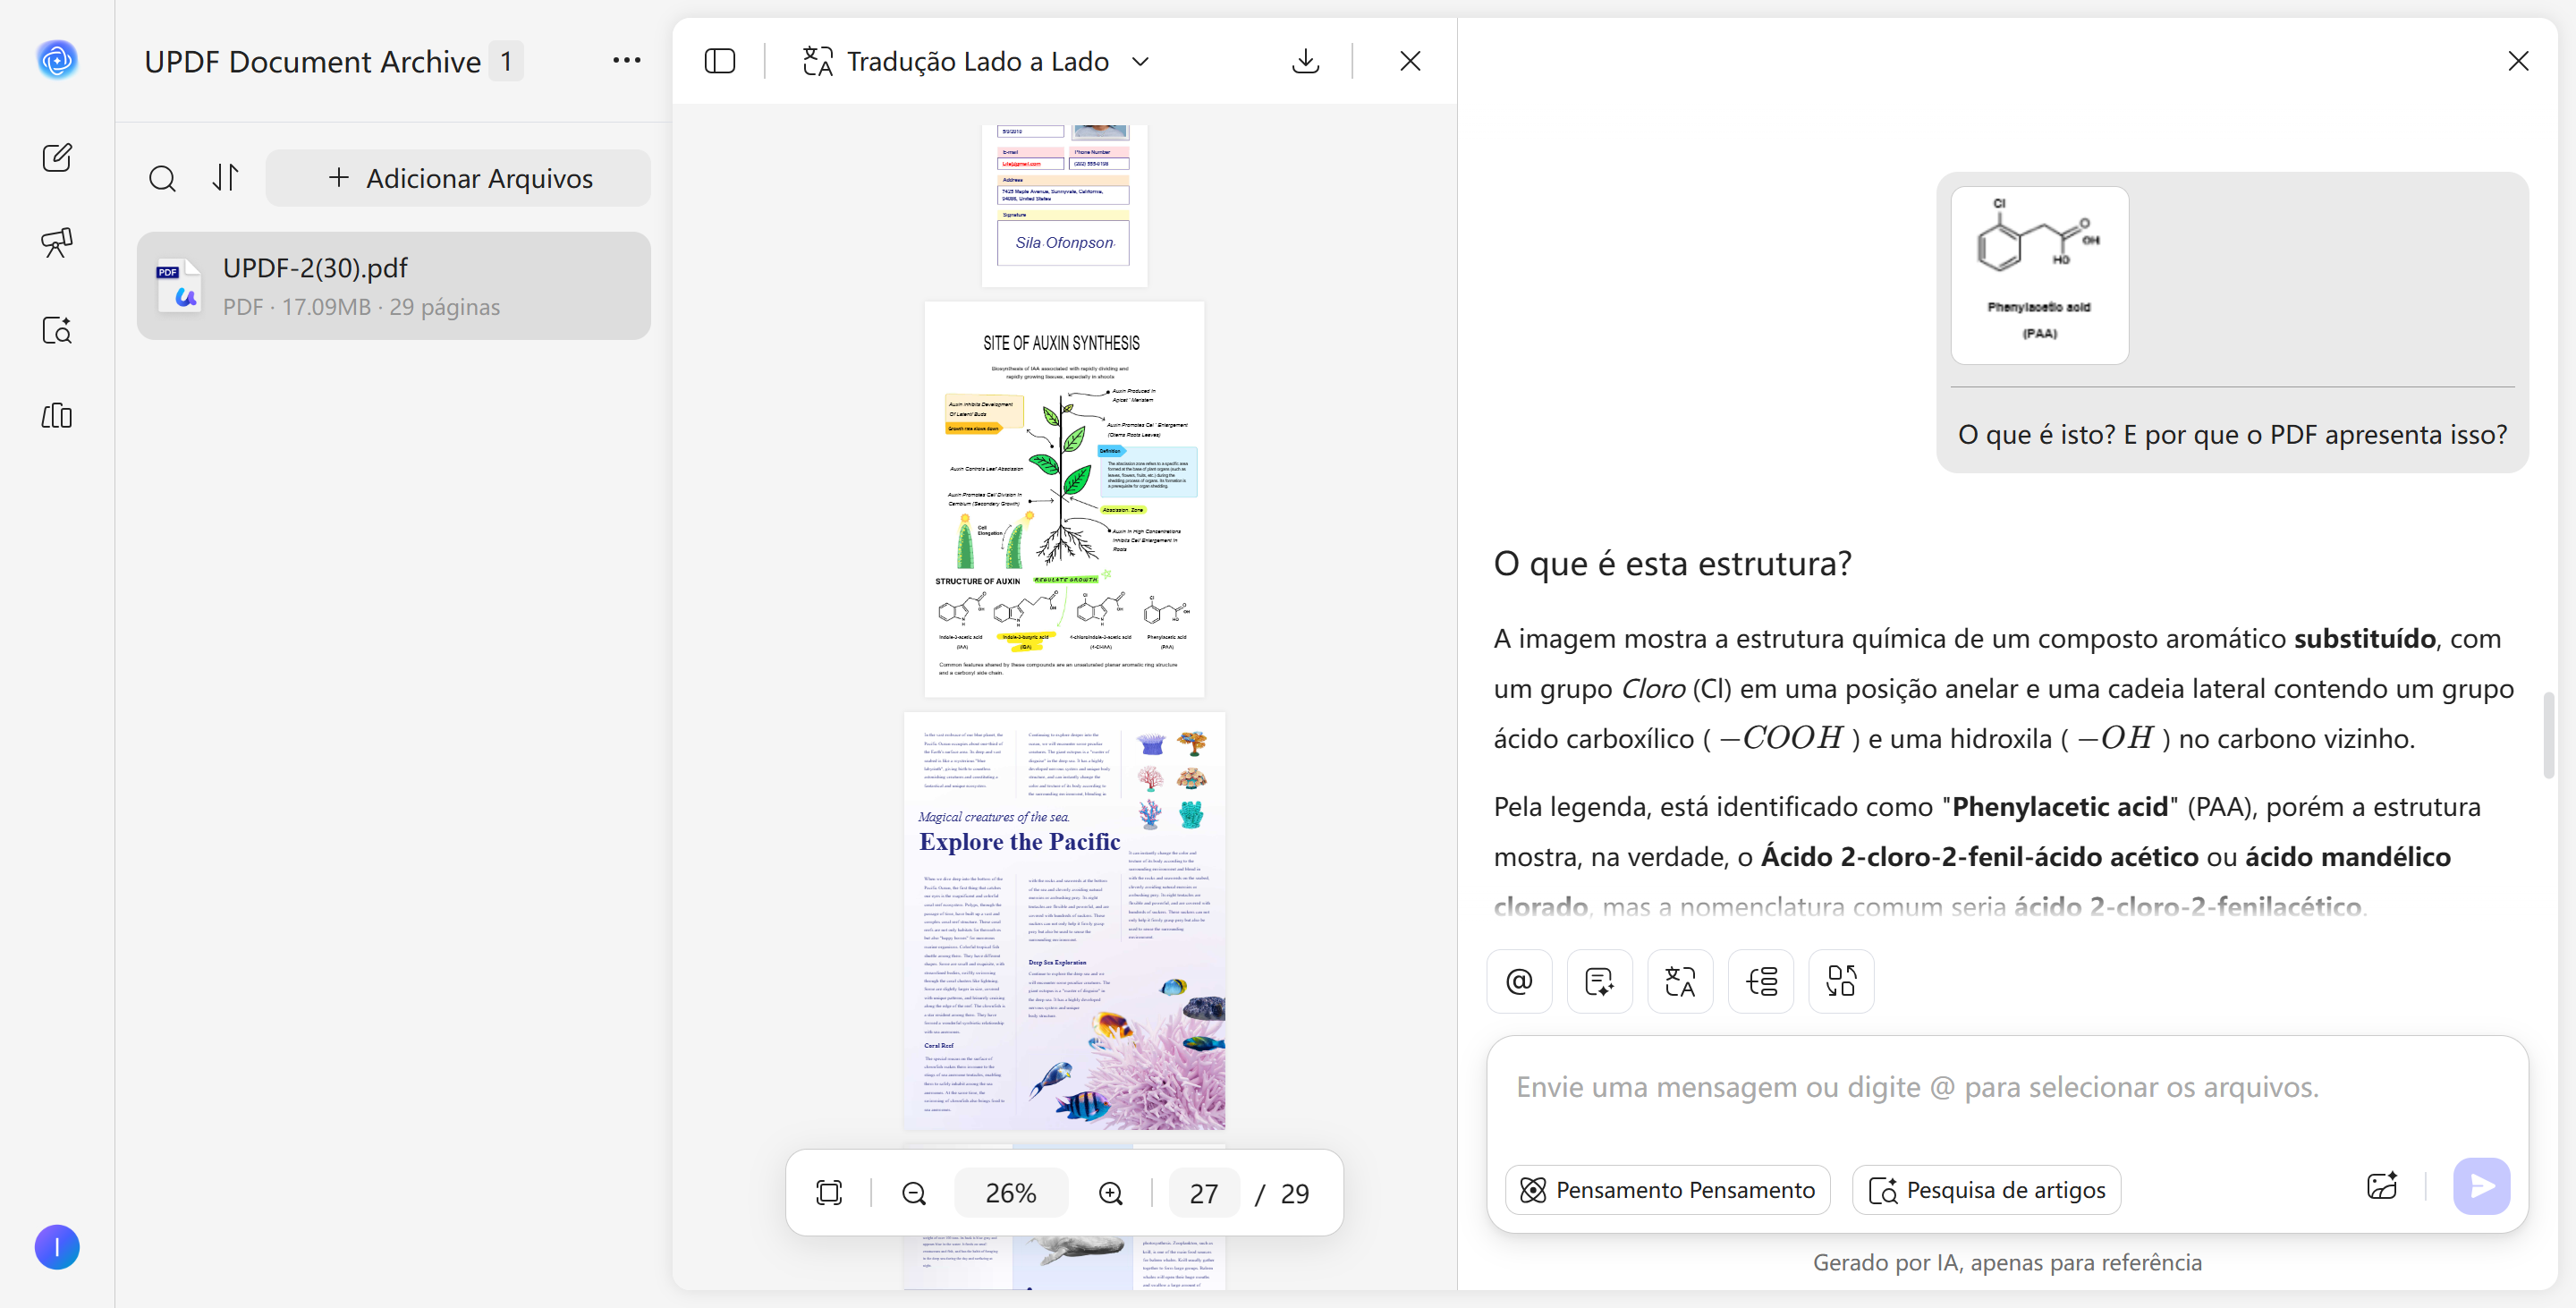This screenshot has width=2576, height=1308.
Task: Open the archive more options menu
Action: 627,60
